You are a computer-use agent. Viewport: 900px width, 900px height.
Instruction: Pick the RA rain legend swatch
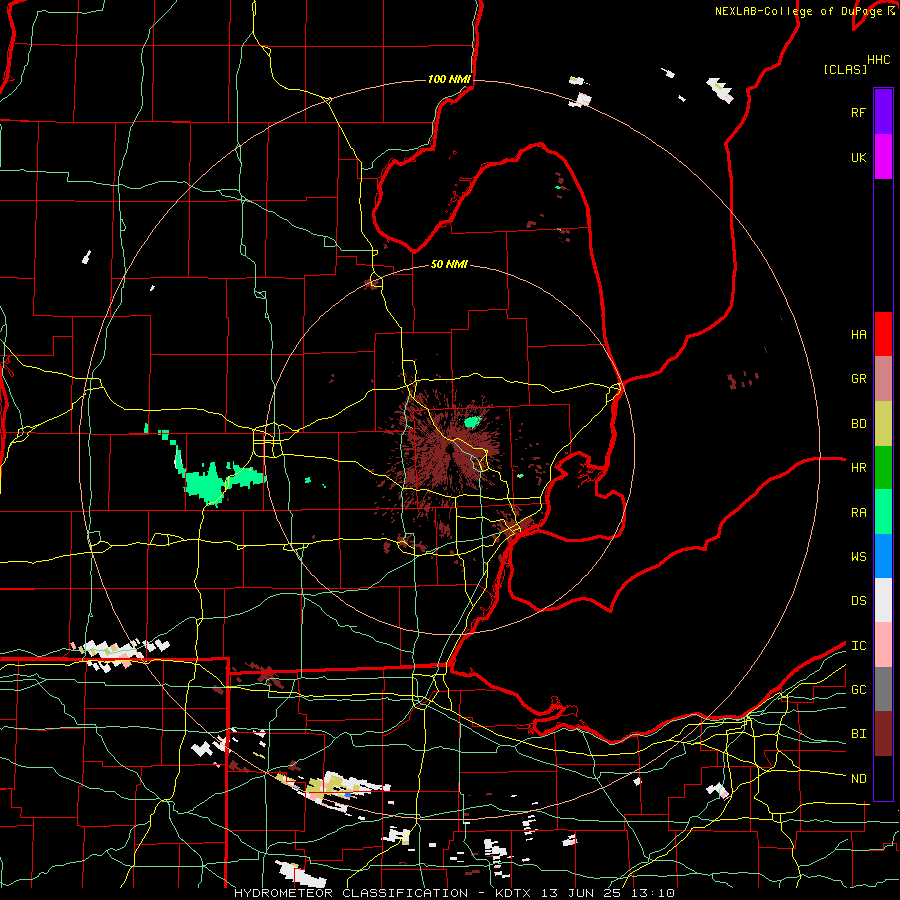click(883, 512)
